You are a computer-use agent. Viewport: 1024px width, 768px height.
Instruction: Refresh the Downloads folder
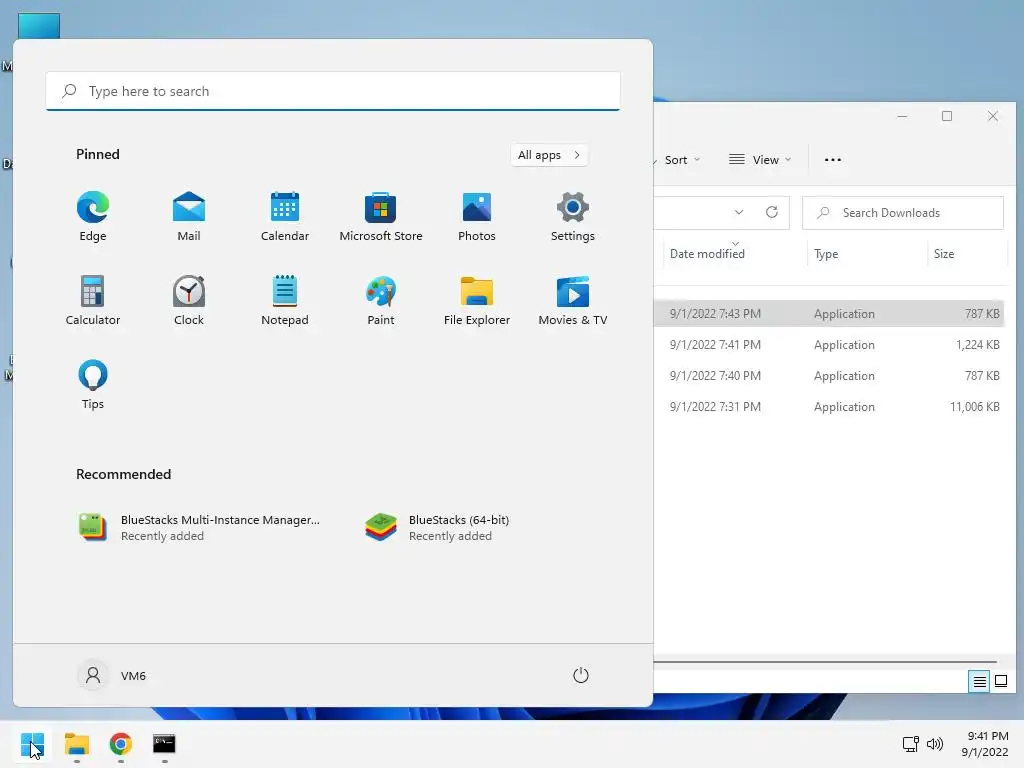772,212
